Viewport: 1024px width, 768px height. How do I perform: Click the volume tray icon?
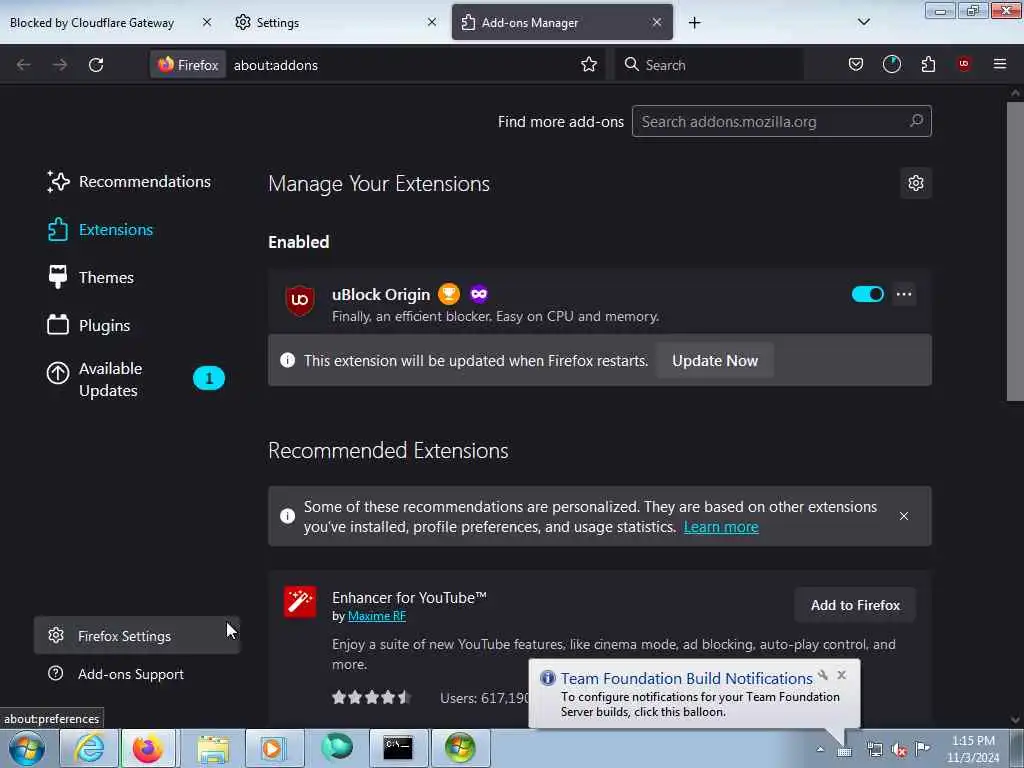point(899,750)
